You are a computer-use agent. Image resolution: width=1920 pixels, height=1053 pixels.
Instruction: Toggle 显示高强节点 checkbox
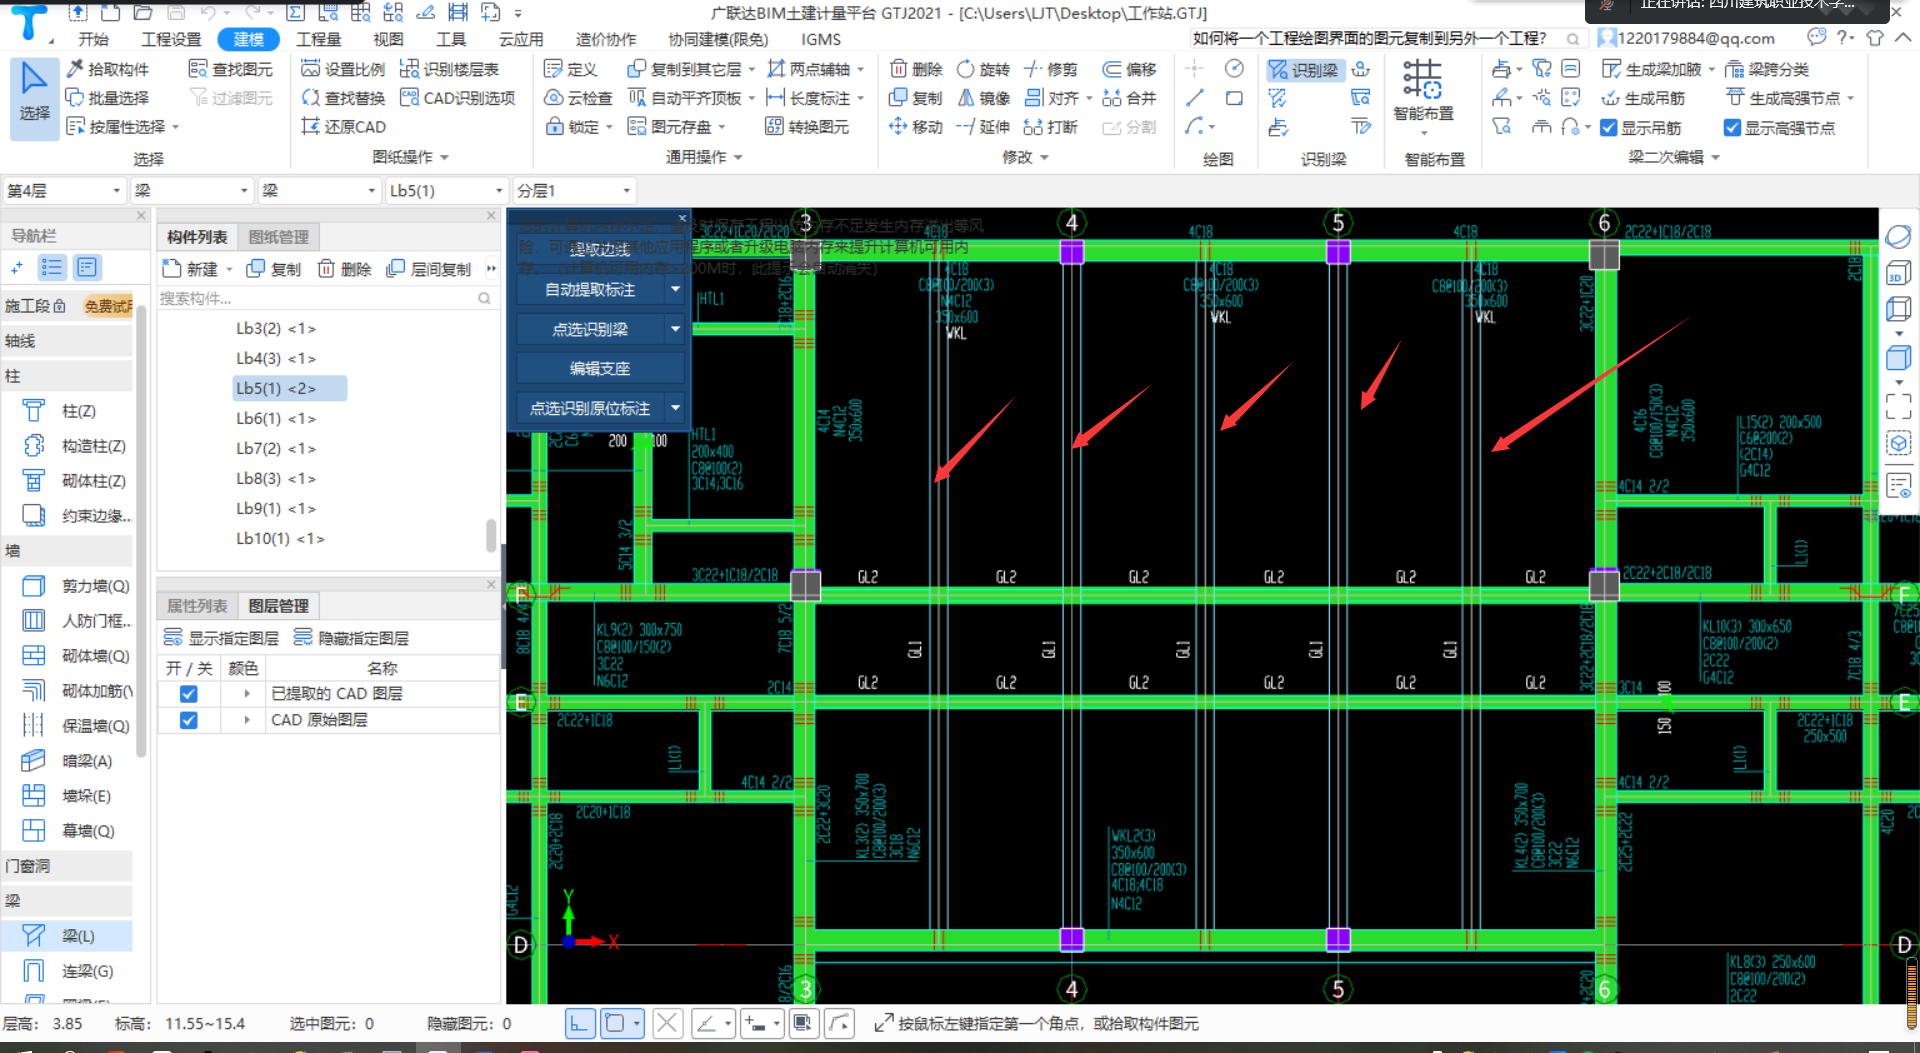pos(1733,128)
